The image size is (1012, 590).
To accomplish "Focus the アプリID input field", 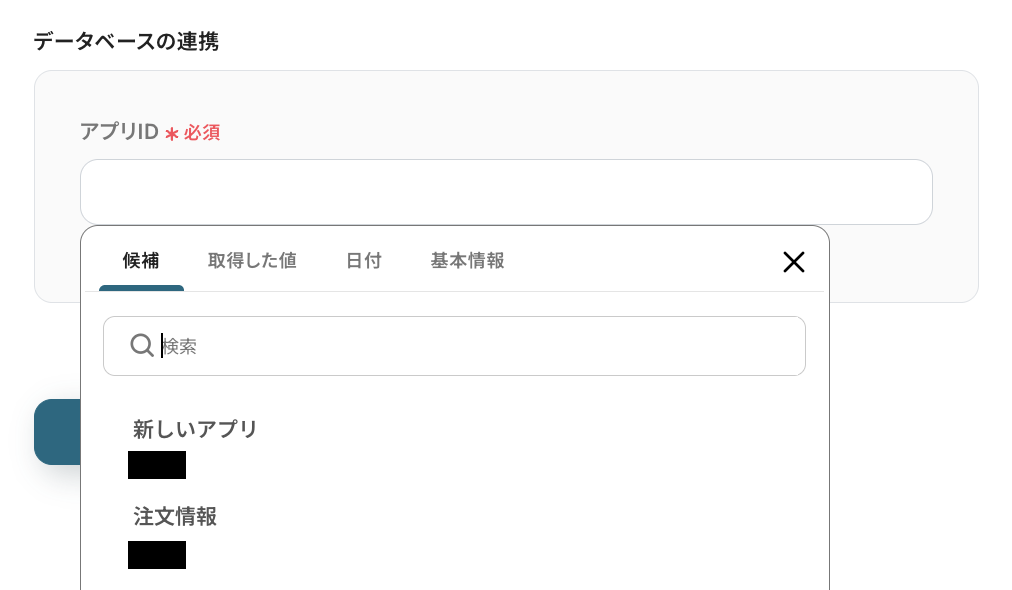I will [506, 192].
